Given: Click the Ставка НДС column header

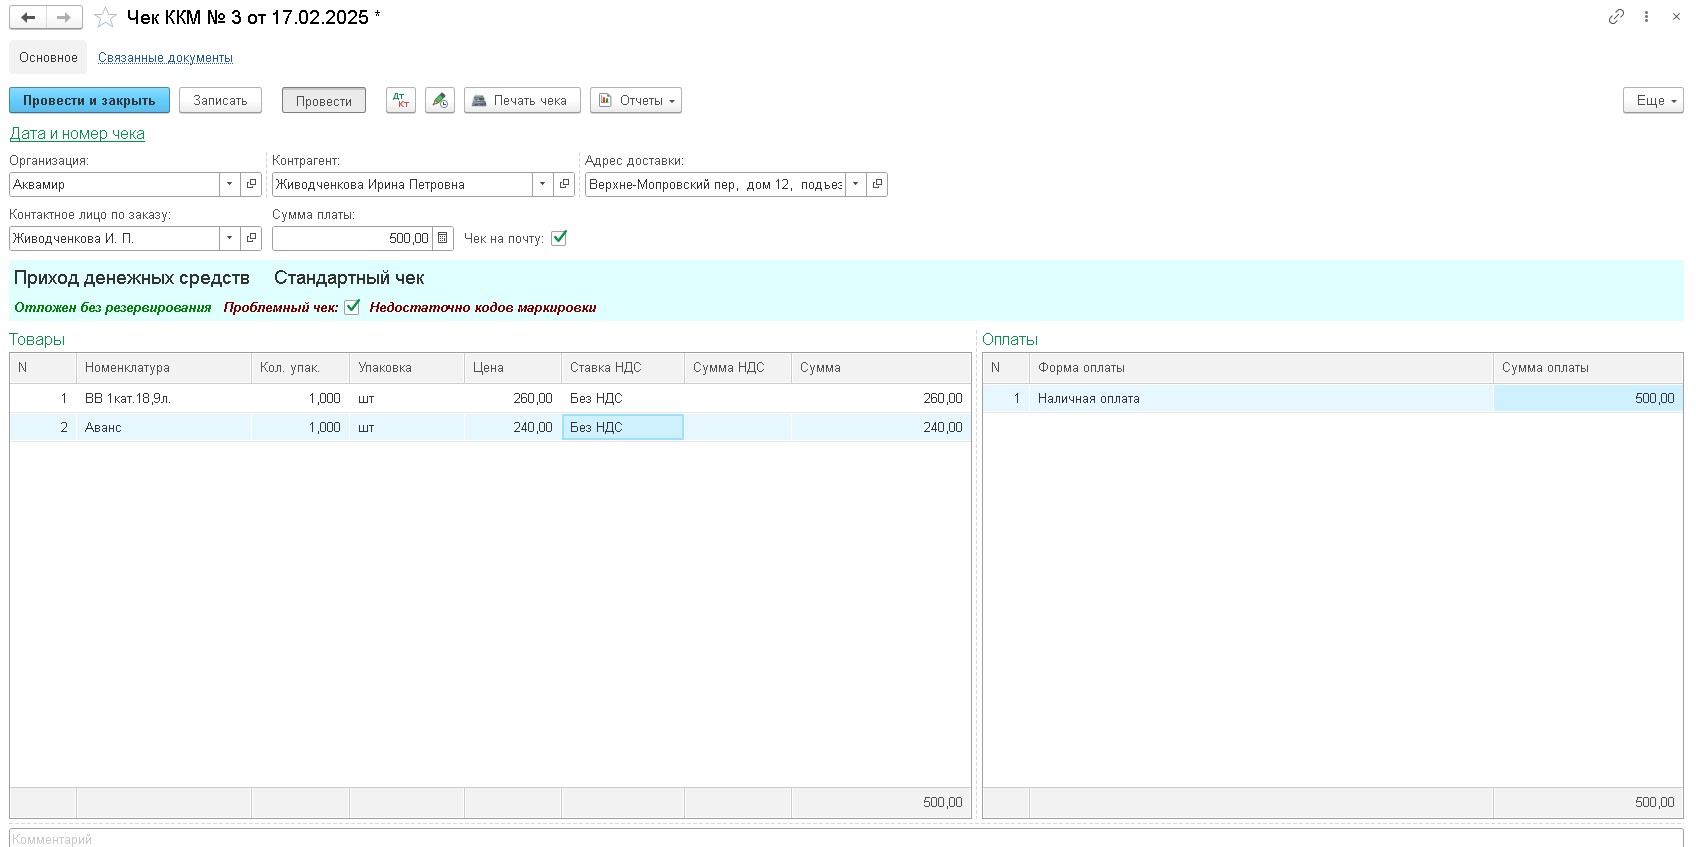Looking at the screenshot, I should coord(623,368).
